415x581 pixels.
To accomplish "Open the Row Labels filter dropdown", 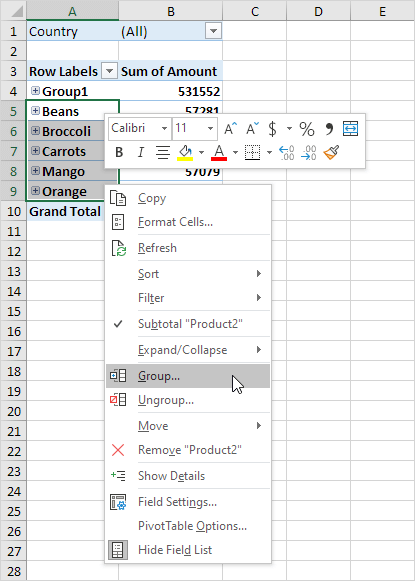I will click(x=109, y=71).
